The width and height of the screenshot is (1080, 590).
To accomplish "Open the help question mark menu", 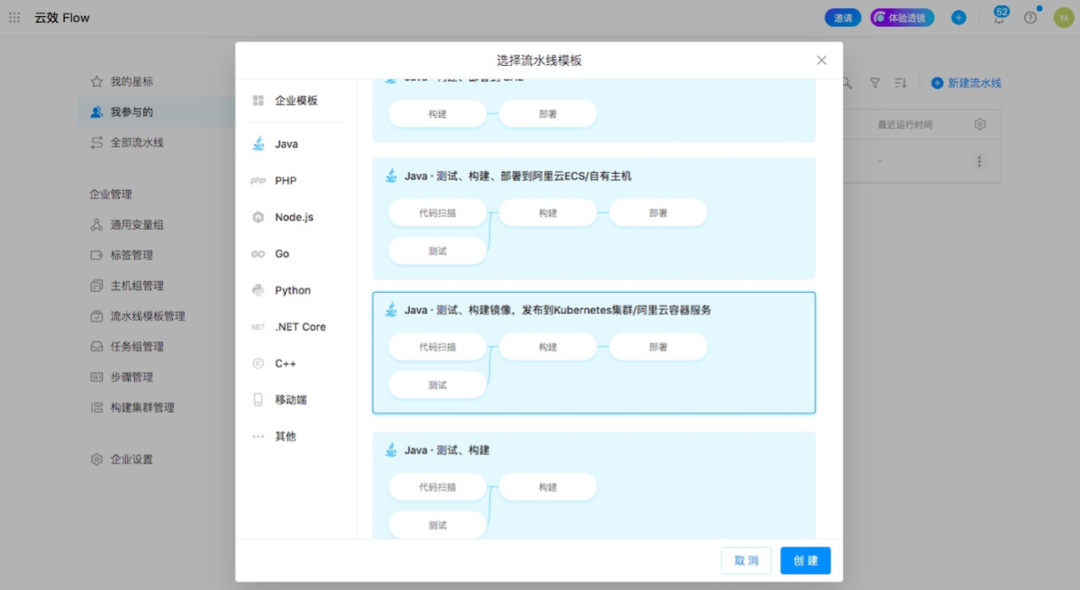I will 1030,17.
